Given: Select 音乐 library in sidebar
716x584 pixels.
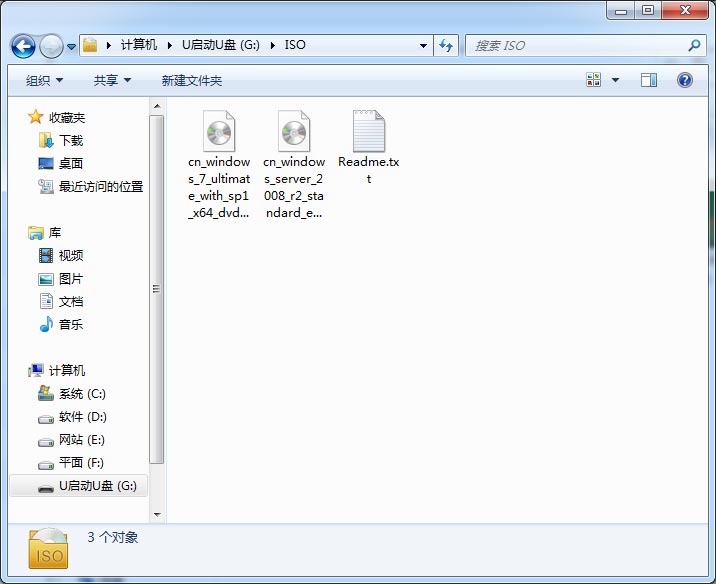Looking at the screenshot, I should coord(70,325).
